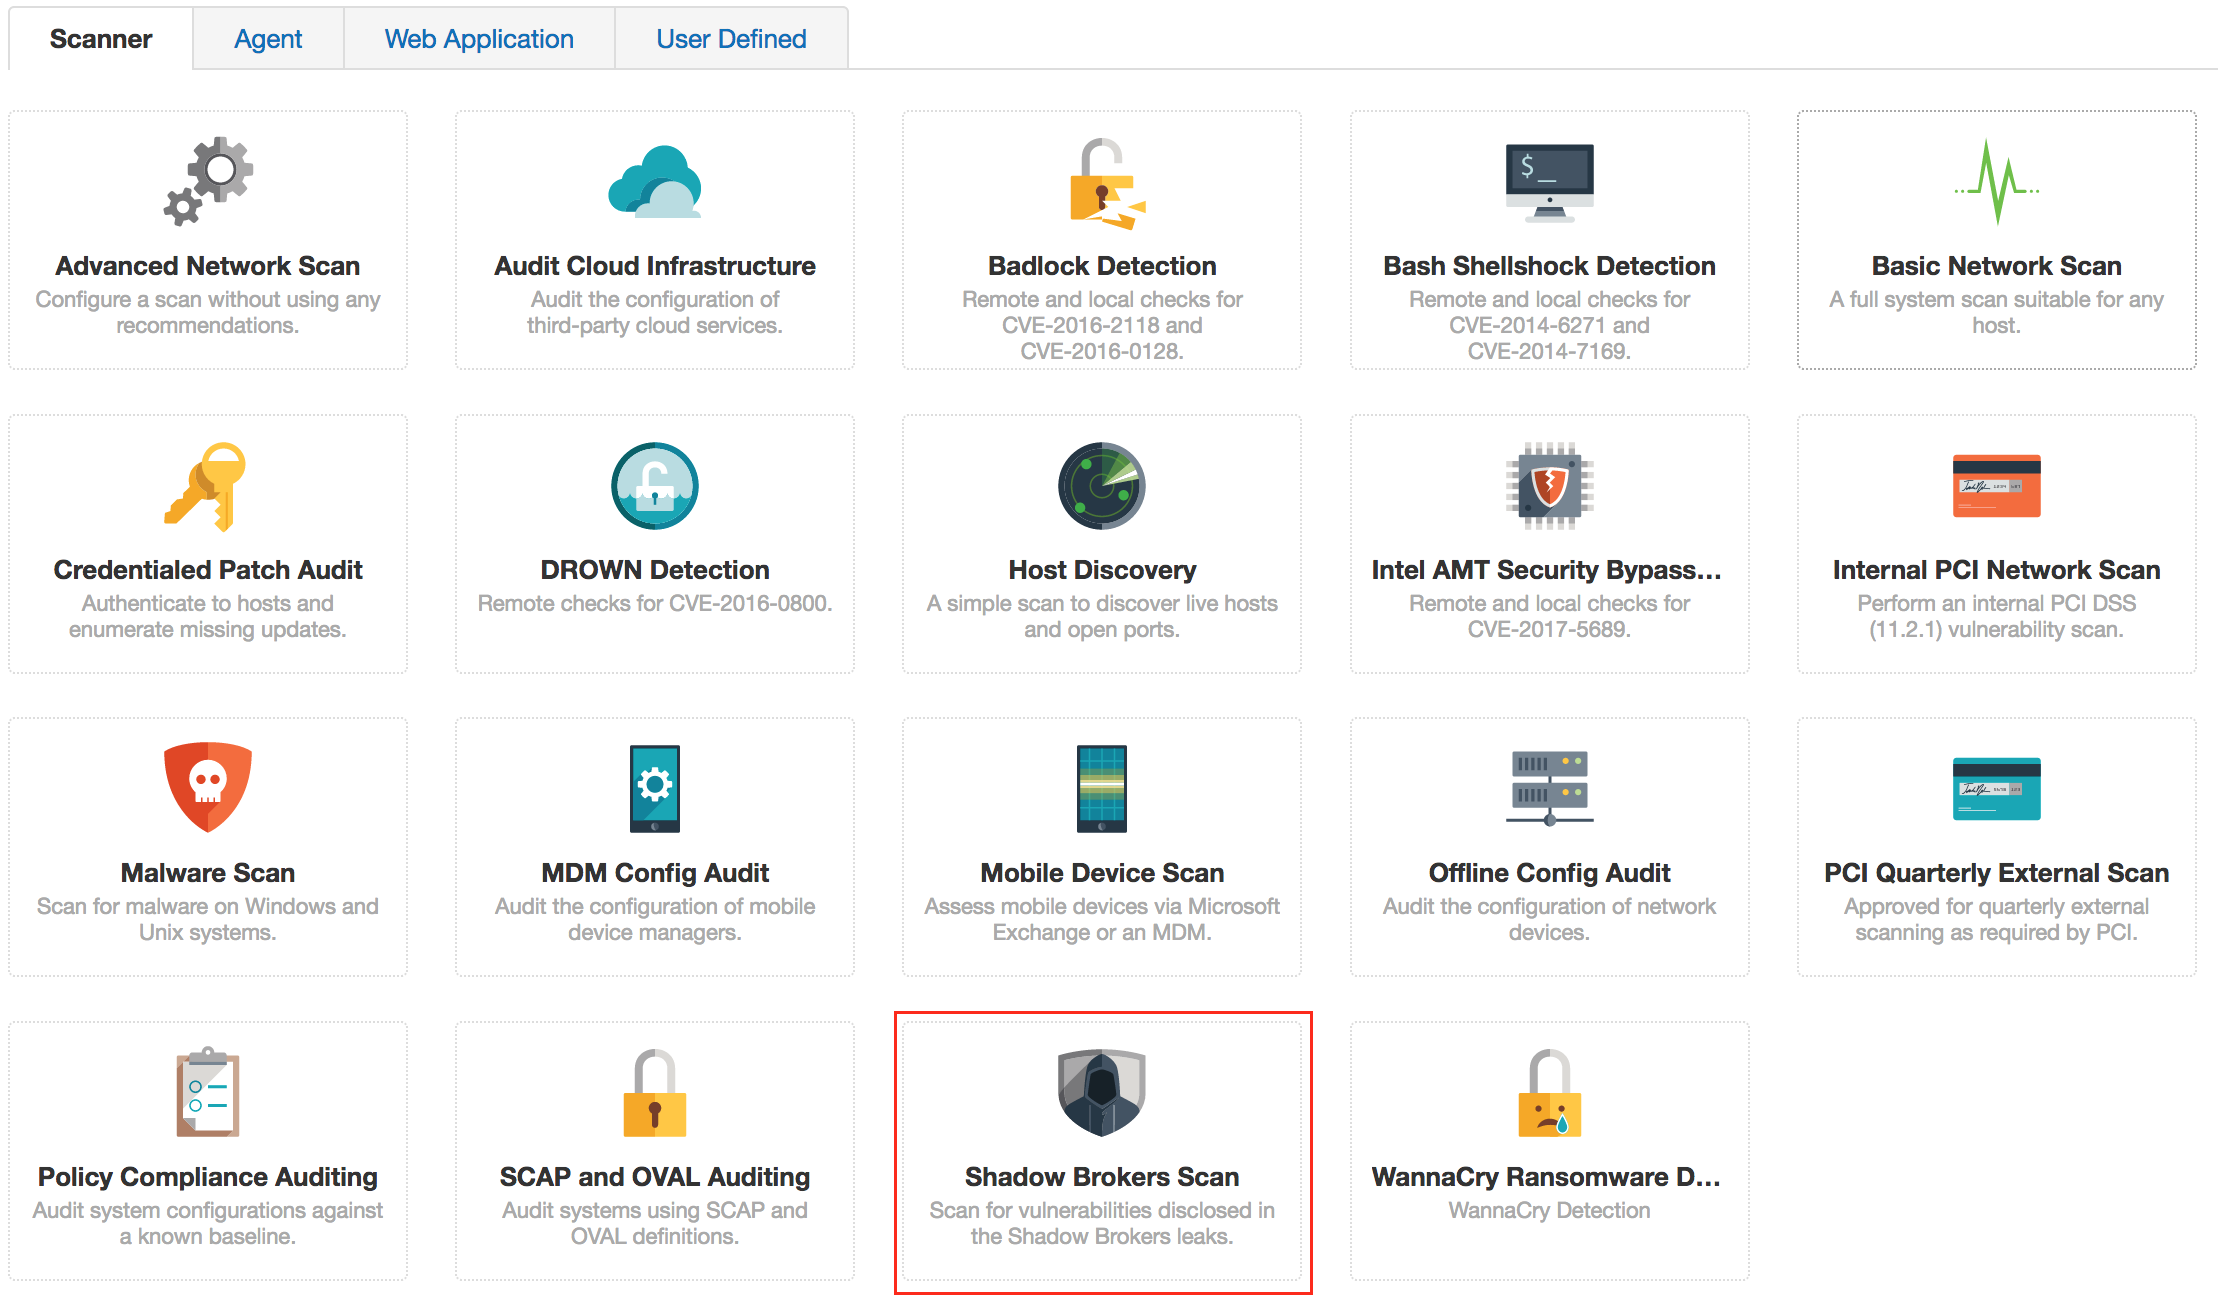Click 'Audit systems using SCAP and OVAL definitions.'
Screen dimensions: 2218x1298
click(655, 1223)
